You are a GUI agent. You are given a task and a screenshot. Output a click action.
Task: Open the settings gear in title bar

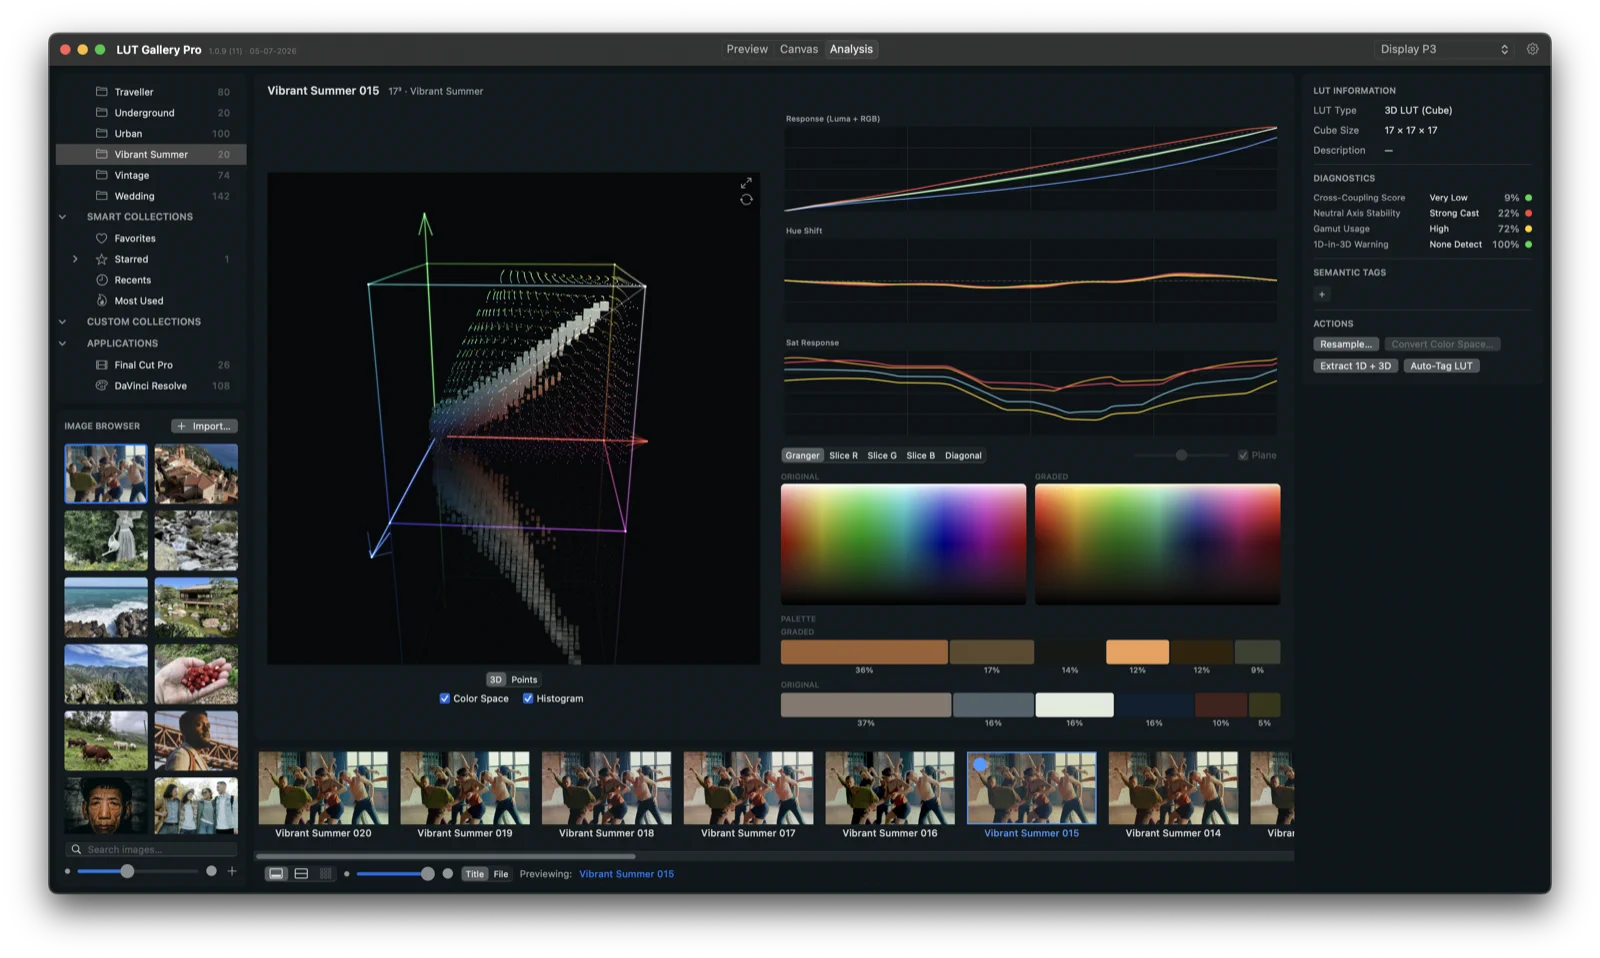(1532, 49)
